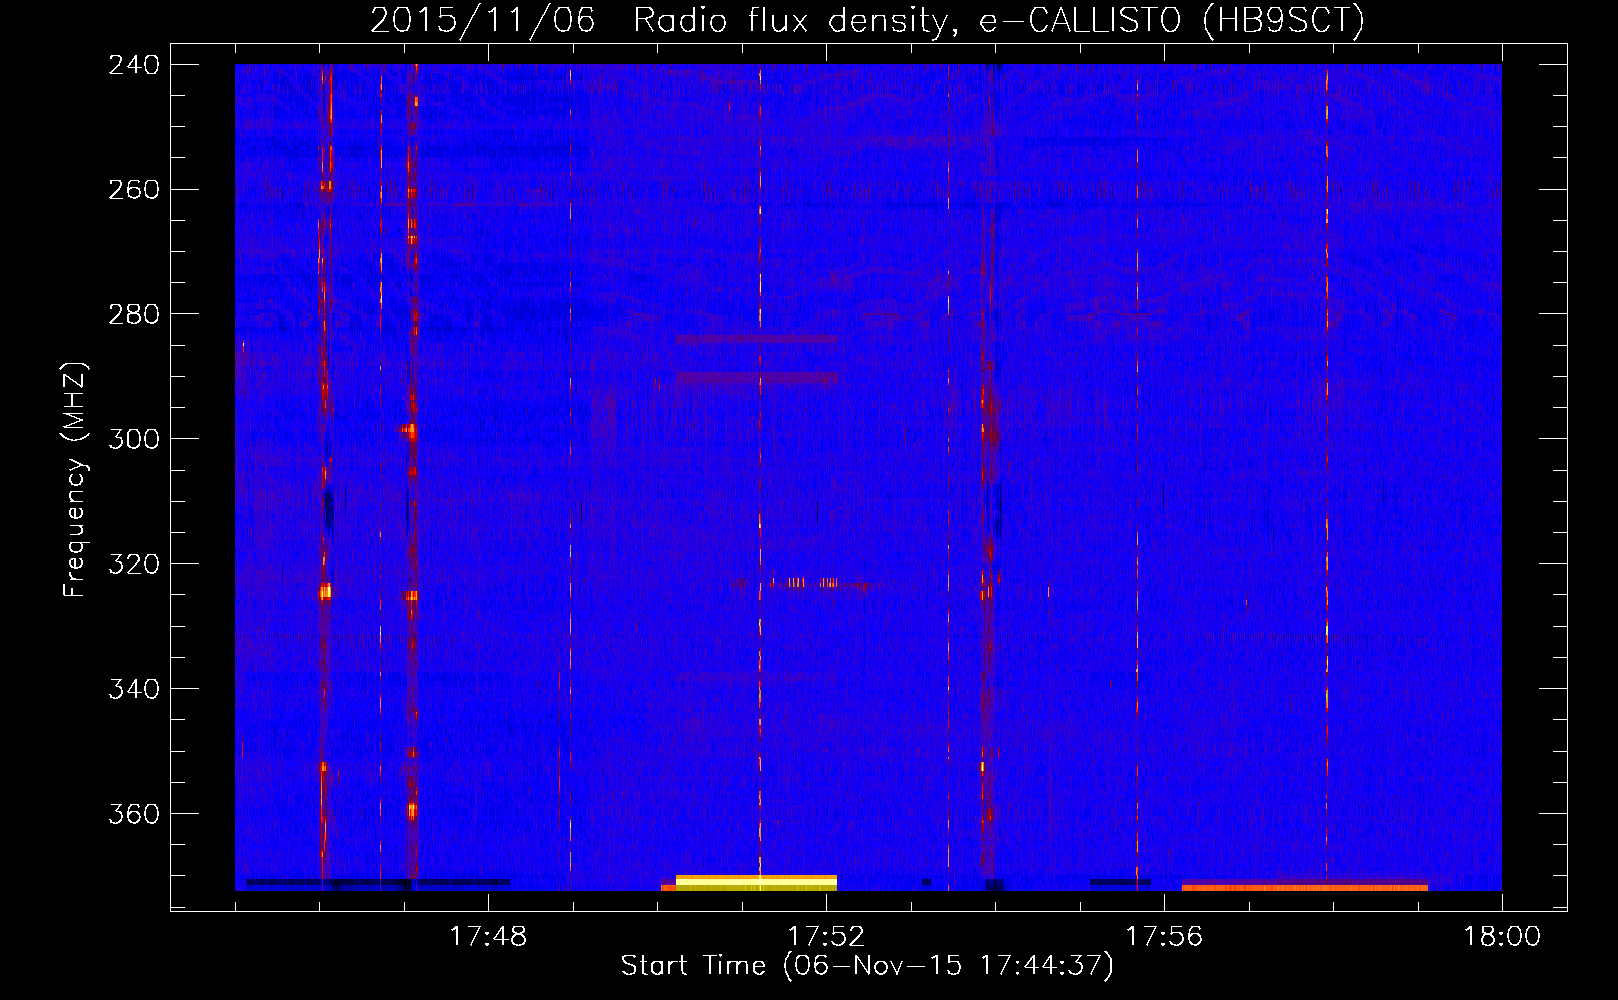
Task: Click the 18:00 time tick label
Action: click(x=1502, y=936)
